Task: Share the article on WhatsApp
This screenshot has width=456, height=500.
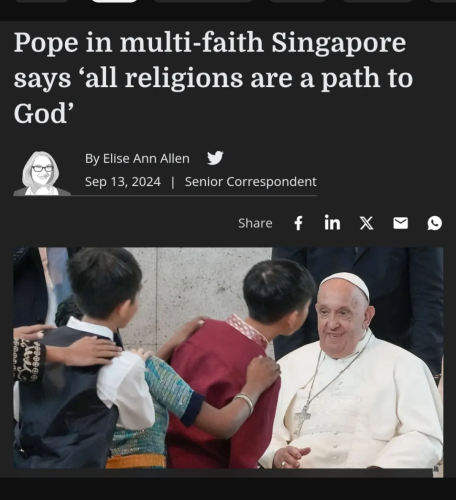Action: point(435,223)
